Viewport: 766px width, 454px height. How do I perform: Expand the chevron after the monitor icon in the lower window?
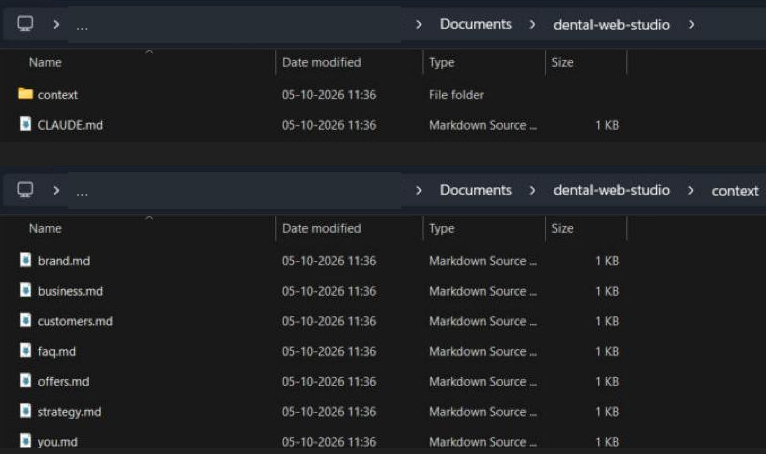[x=56, y=190]
